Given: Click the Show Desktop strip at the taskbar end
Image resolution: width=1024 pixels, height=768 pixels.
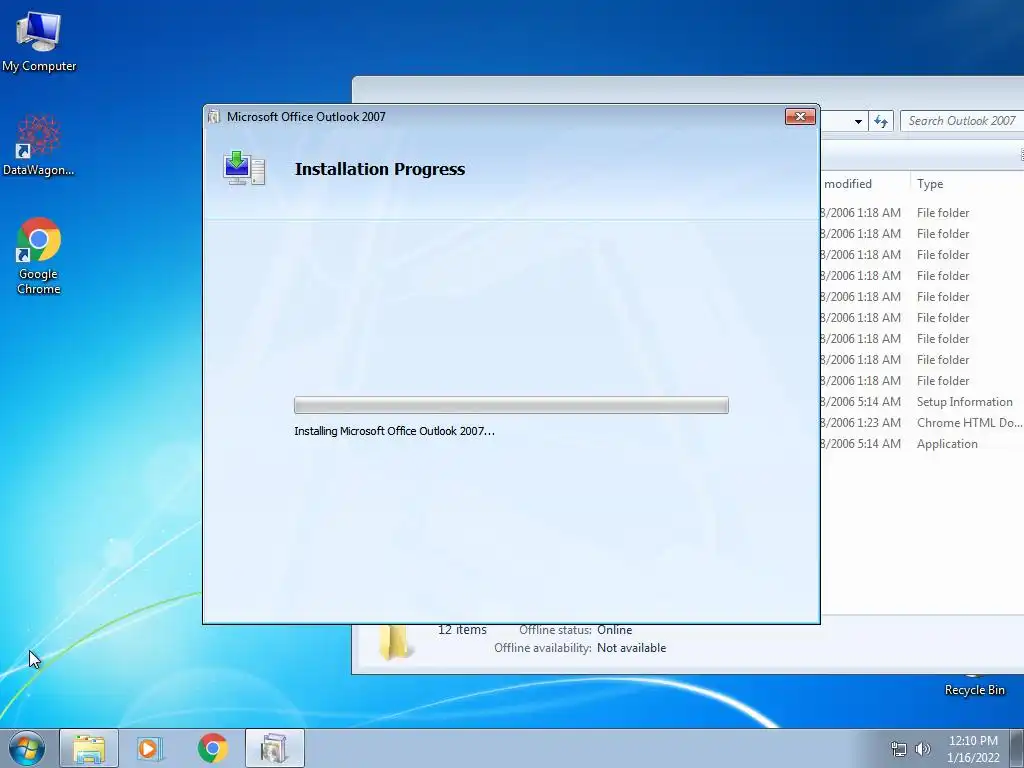Looking at the screenshot, I should [x=1017, y=748].
